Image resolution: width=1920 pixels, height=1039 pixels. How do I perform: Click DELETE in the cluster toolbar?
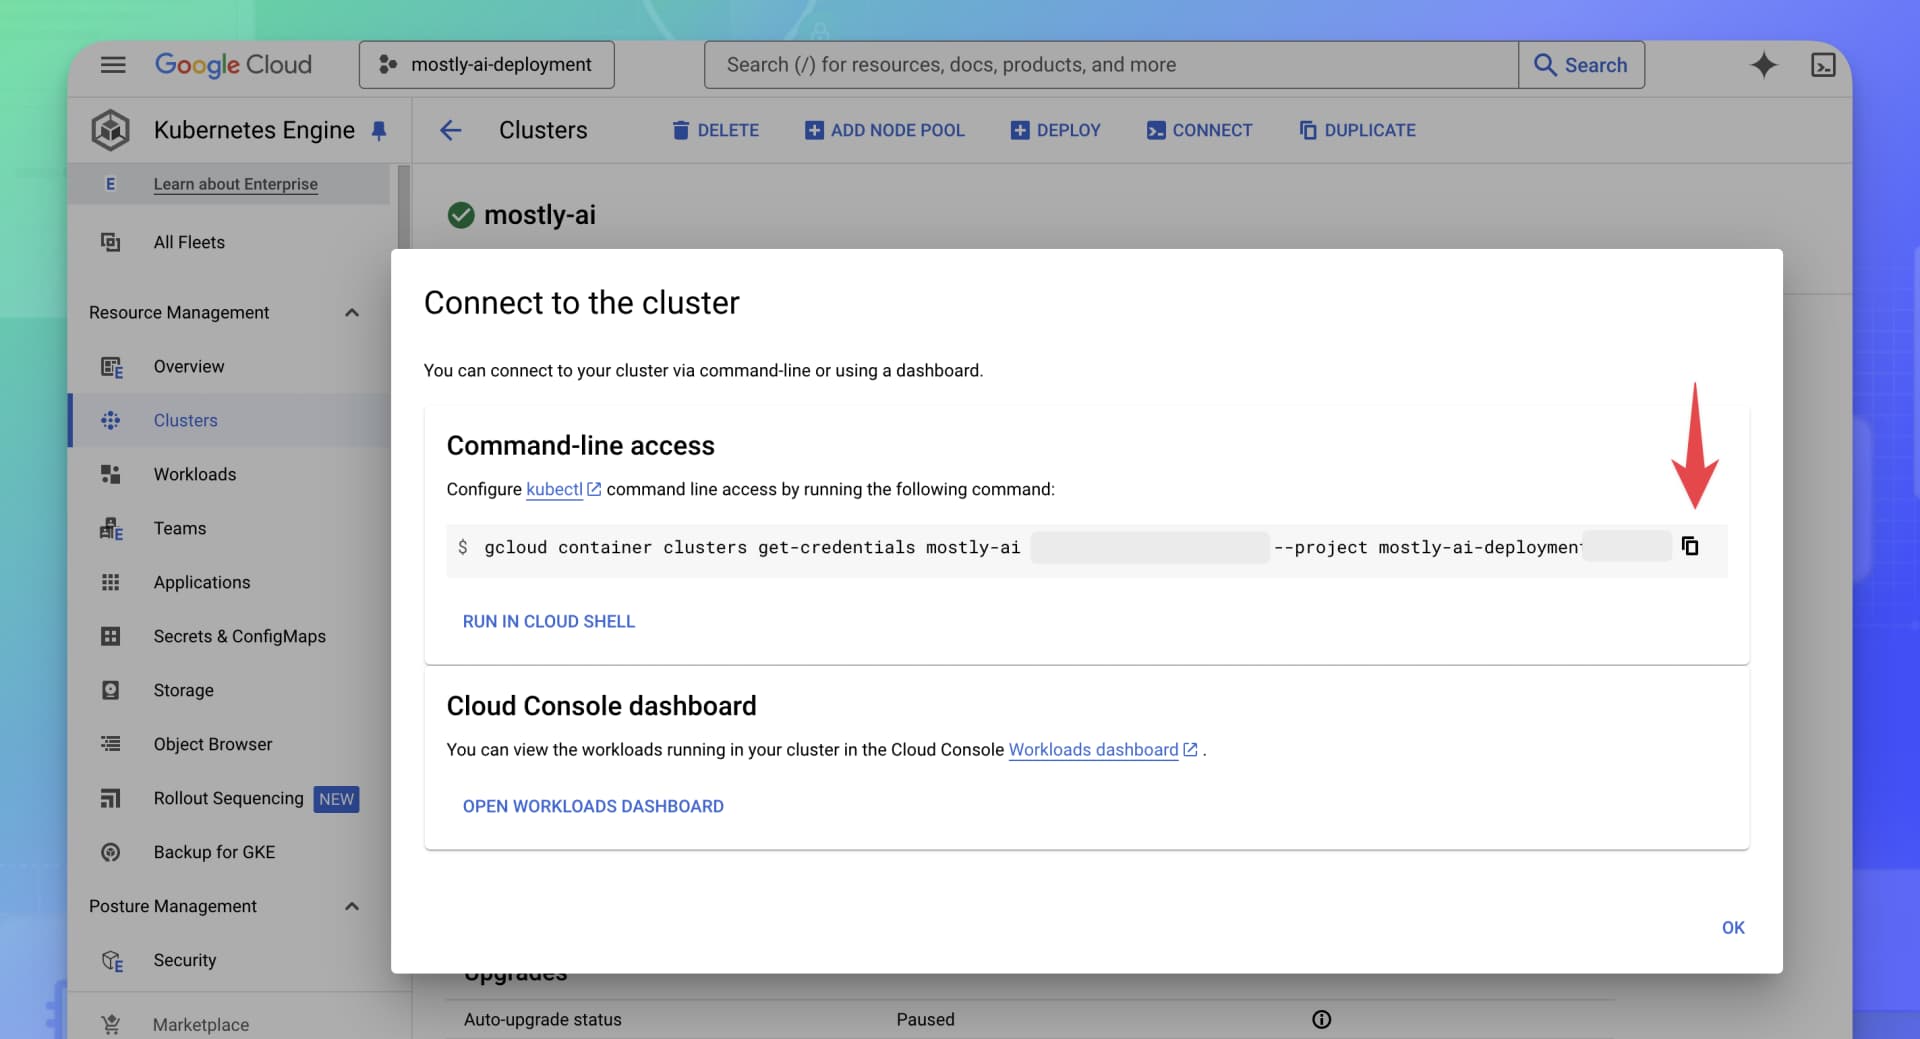[x=716, y=130]
